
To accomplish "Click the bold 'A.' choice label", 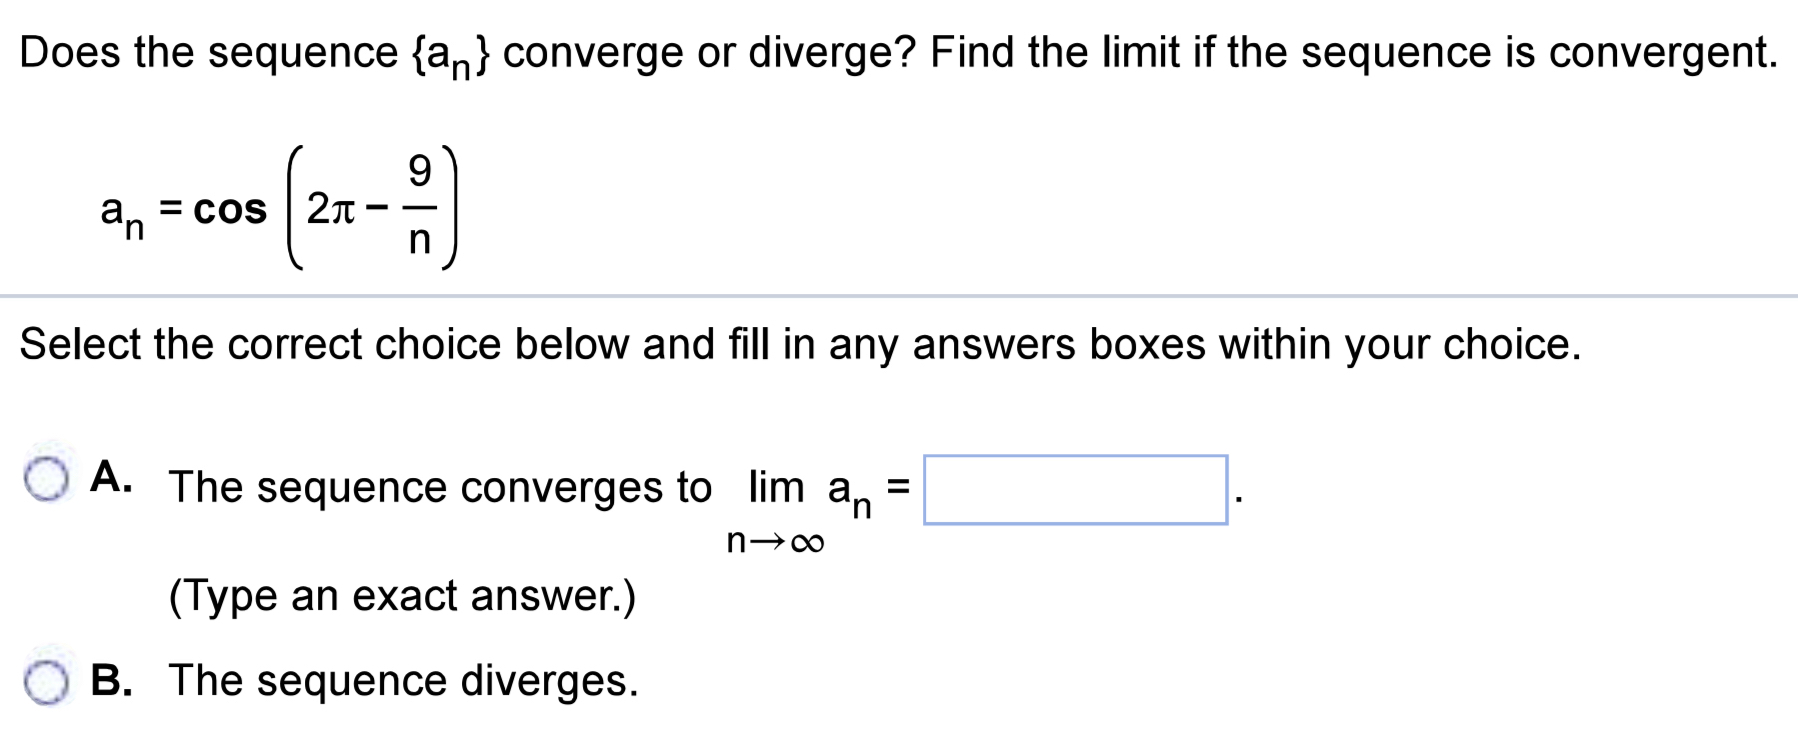I will pyautogui.click(x=110, y=482).
